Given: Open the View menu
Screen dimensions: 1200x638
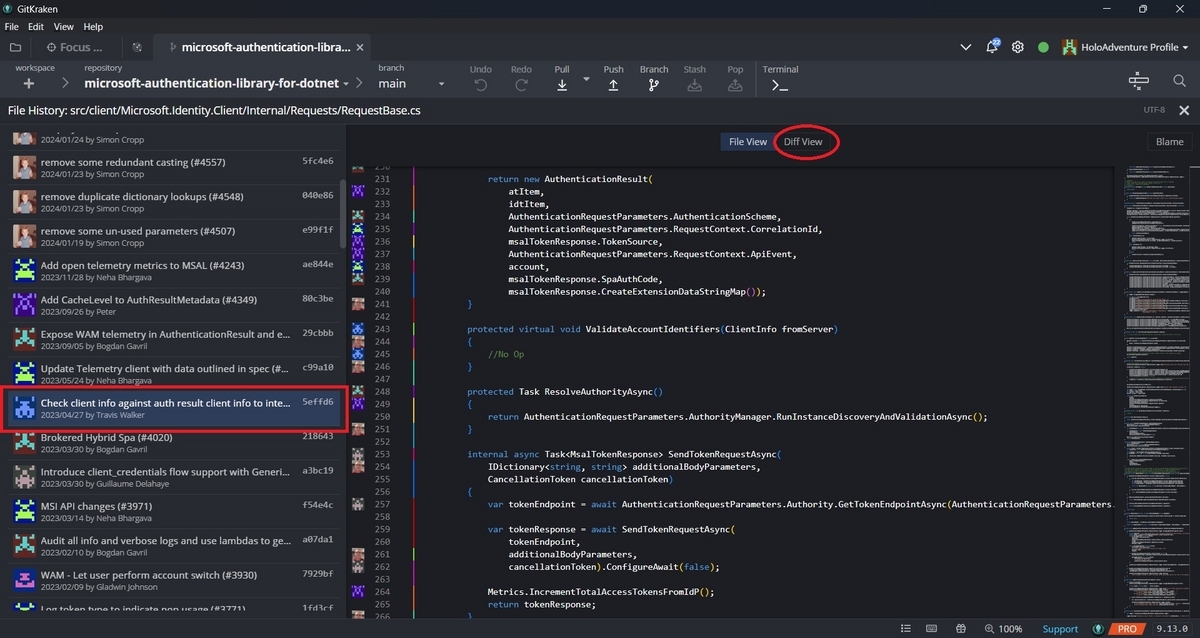Looking at the screenshot, I should point(63,27).
